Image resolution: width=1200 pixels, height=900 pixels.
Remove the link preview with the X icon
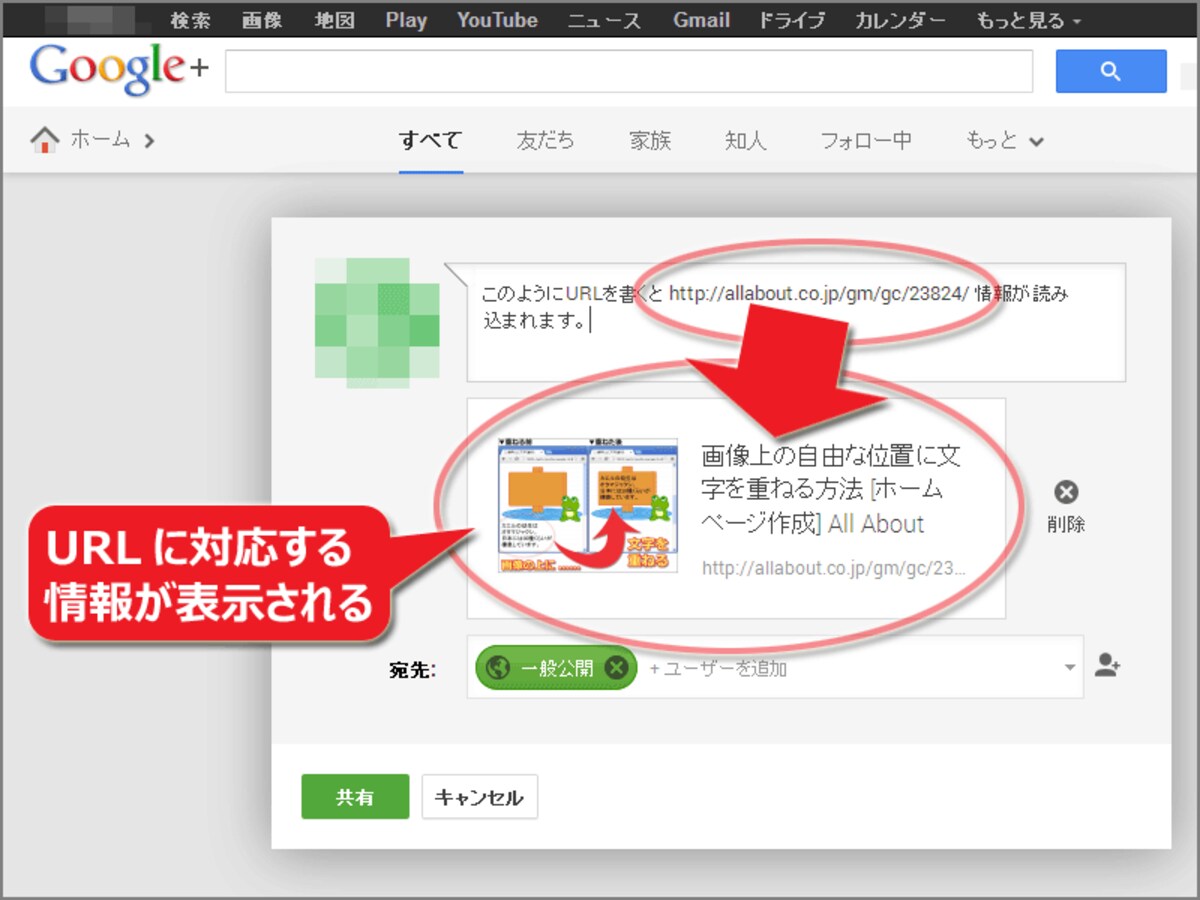coord(1067,492)
